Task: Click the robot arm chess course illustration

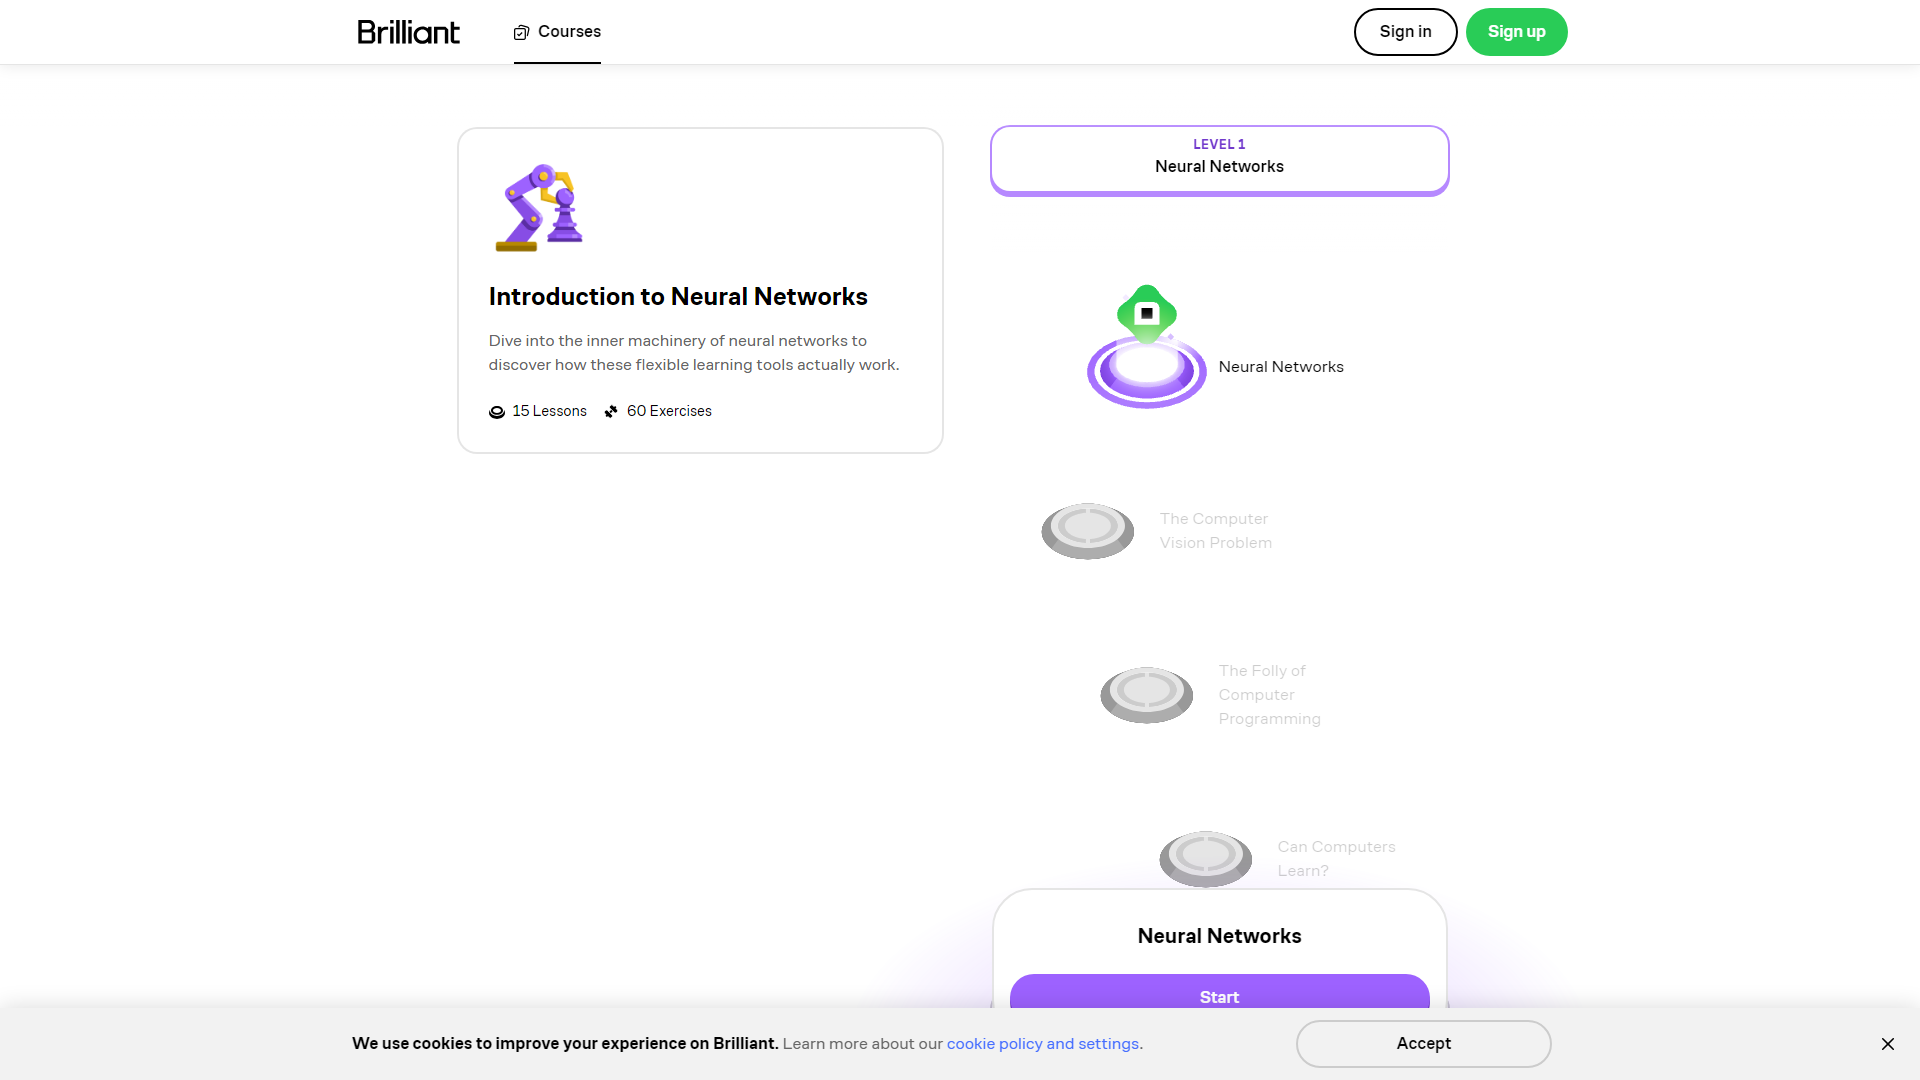Action: pyautogui.click(x=539, y=208)
